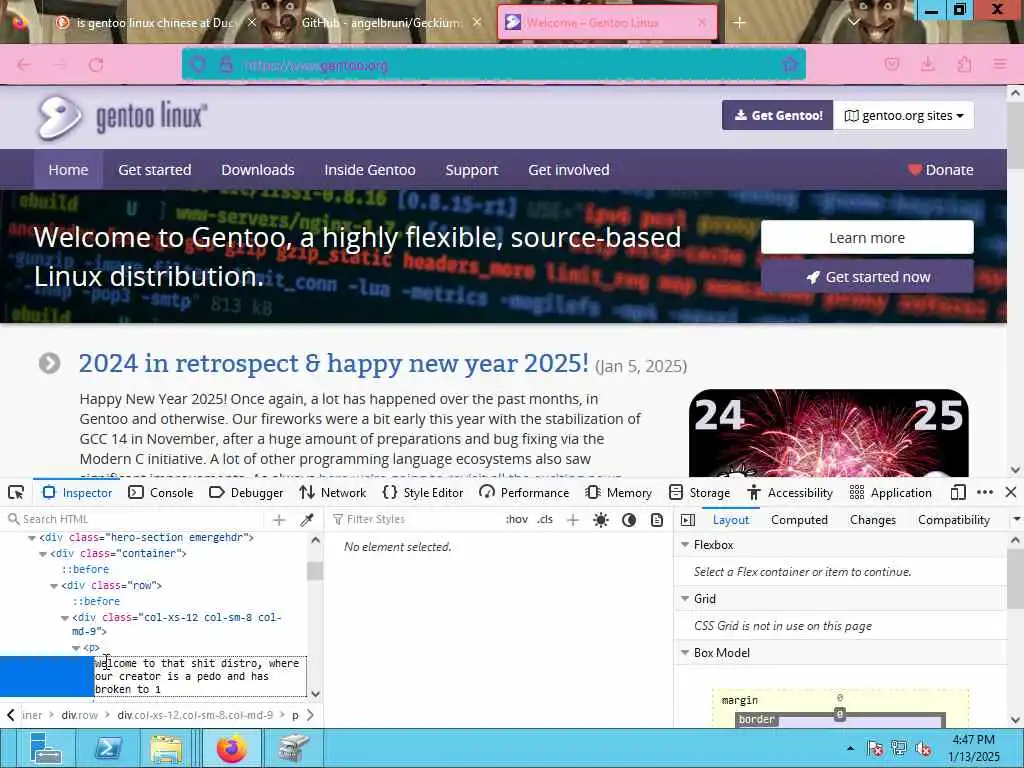This screenshot has height=768, width=1024.
Task: Collapse the div class container node
Action: point(42,554)
